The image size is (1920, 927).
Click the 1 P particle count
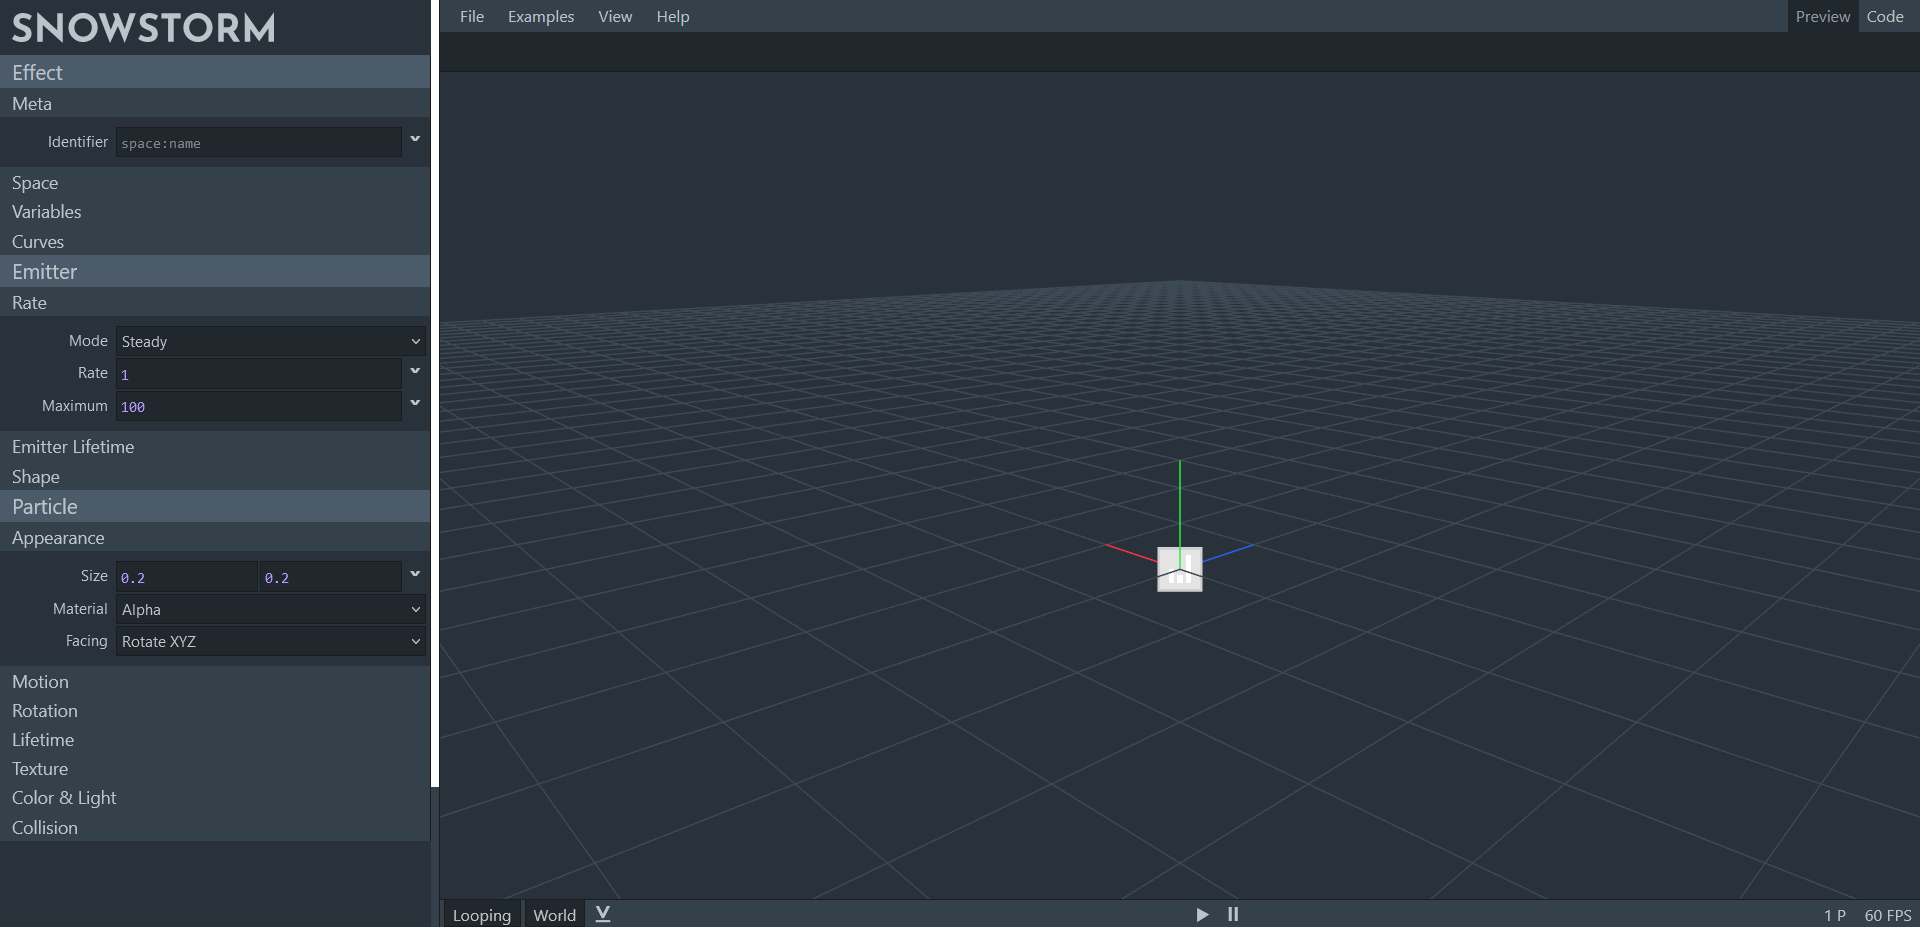[1835, 915]
